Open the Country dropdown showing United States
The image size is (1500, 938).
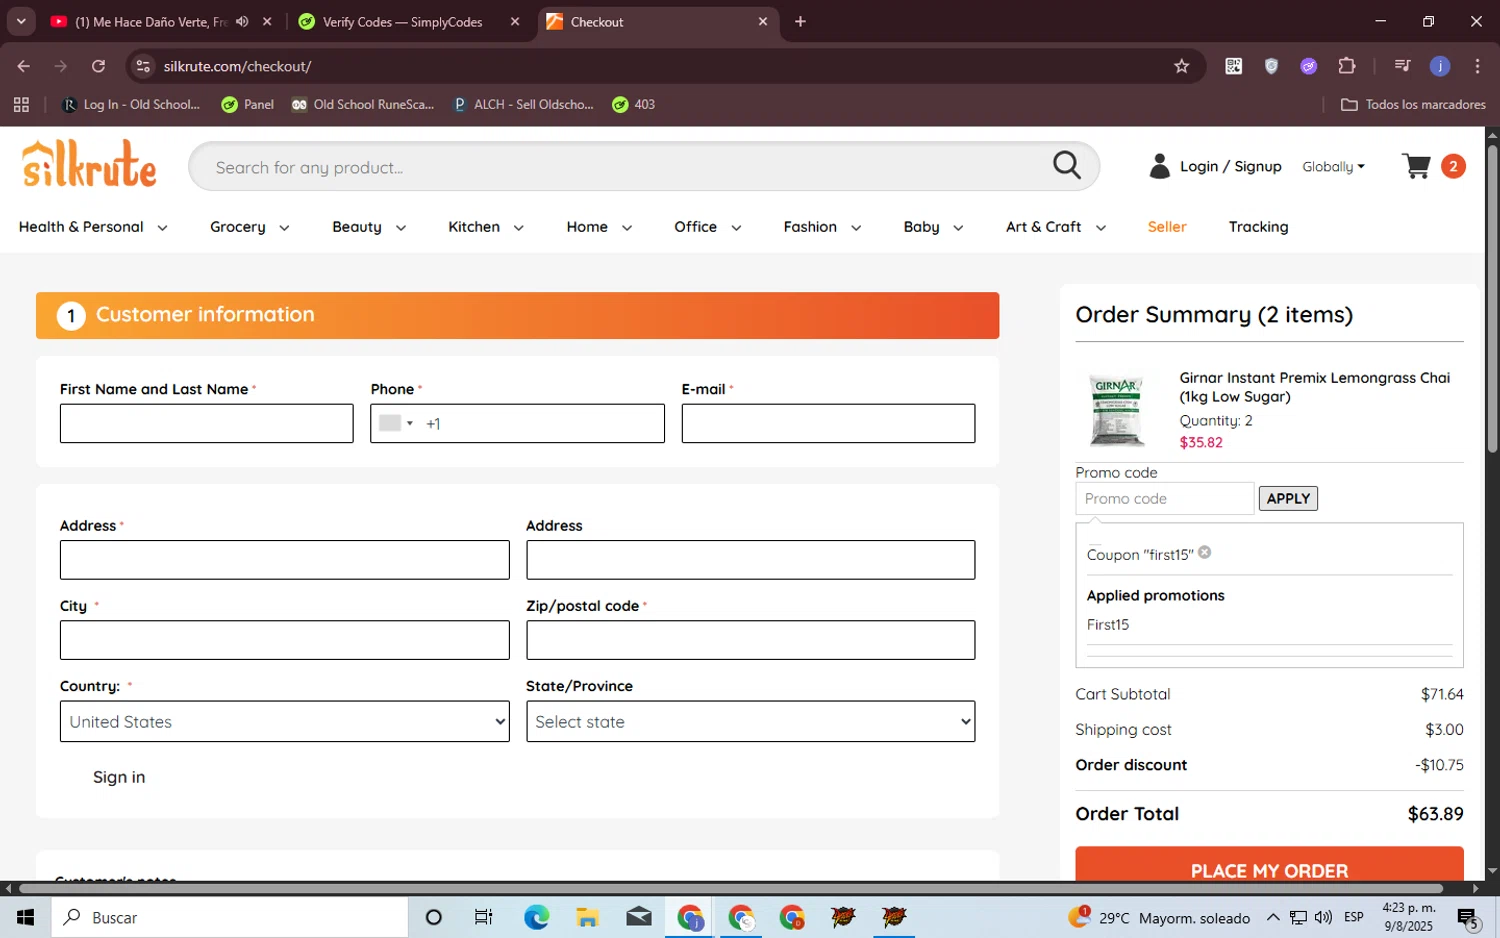[x=284, y=721]
